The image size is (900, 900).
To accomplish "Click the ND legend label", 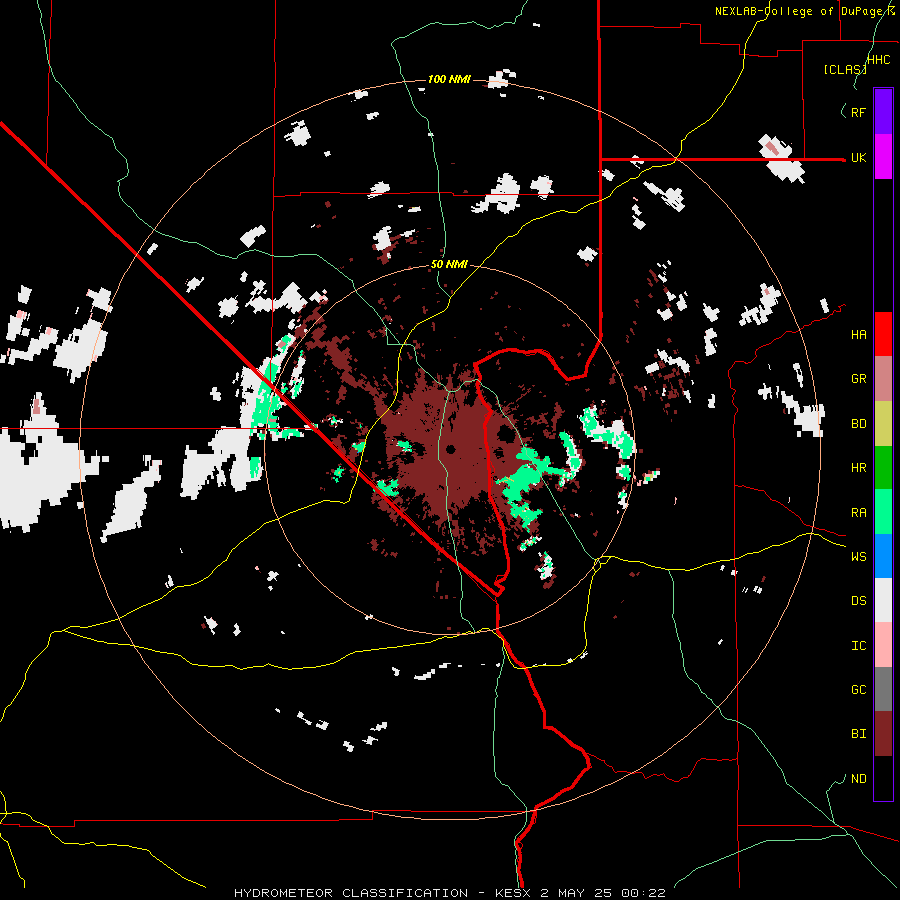I will point(858,779).
